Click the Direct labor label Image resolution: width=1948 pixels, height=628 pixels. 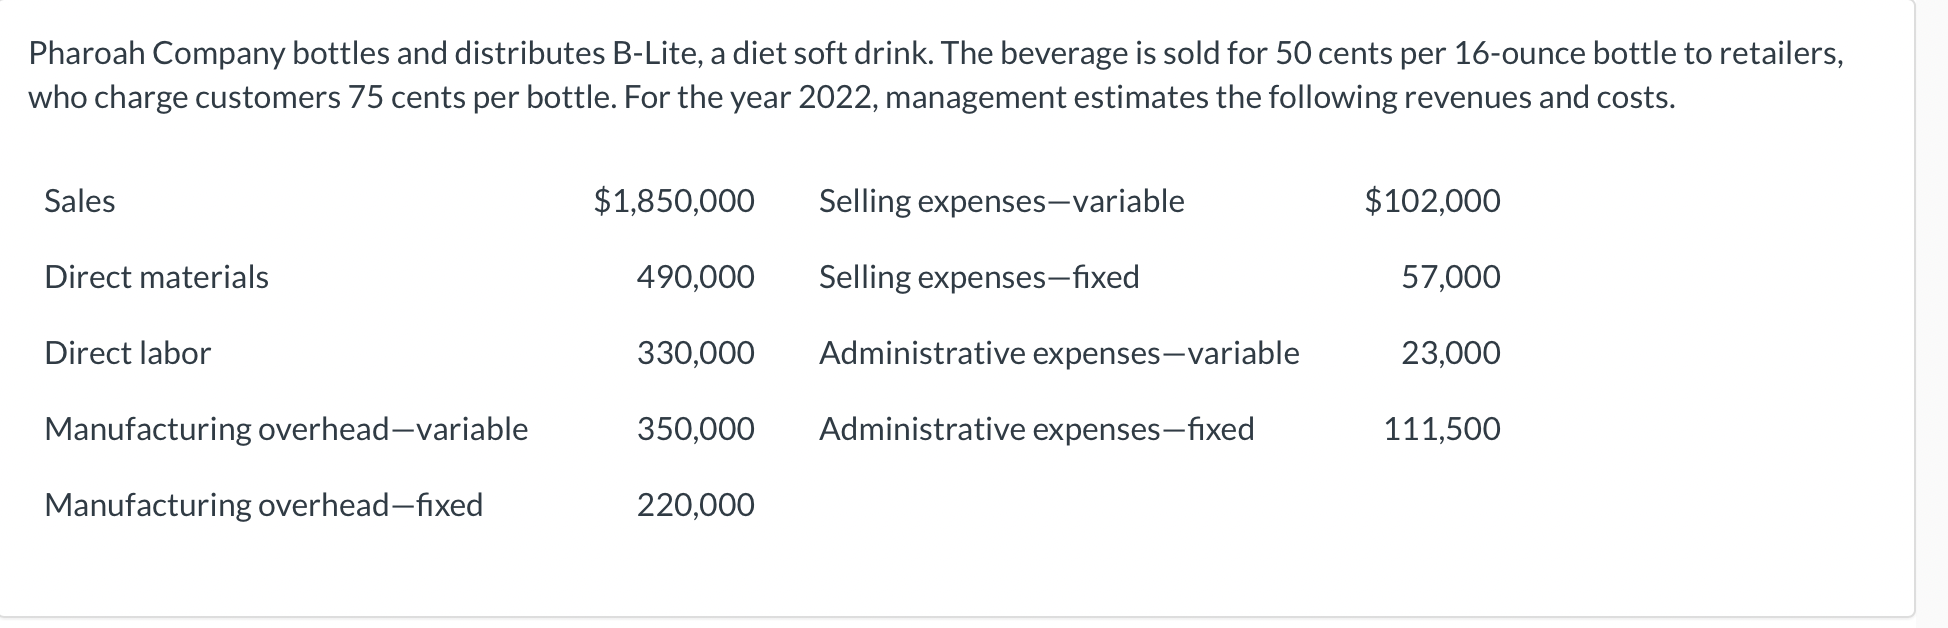pos(127,353)
